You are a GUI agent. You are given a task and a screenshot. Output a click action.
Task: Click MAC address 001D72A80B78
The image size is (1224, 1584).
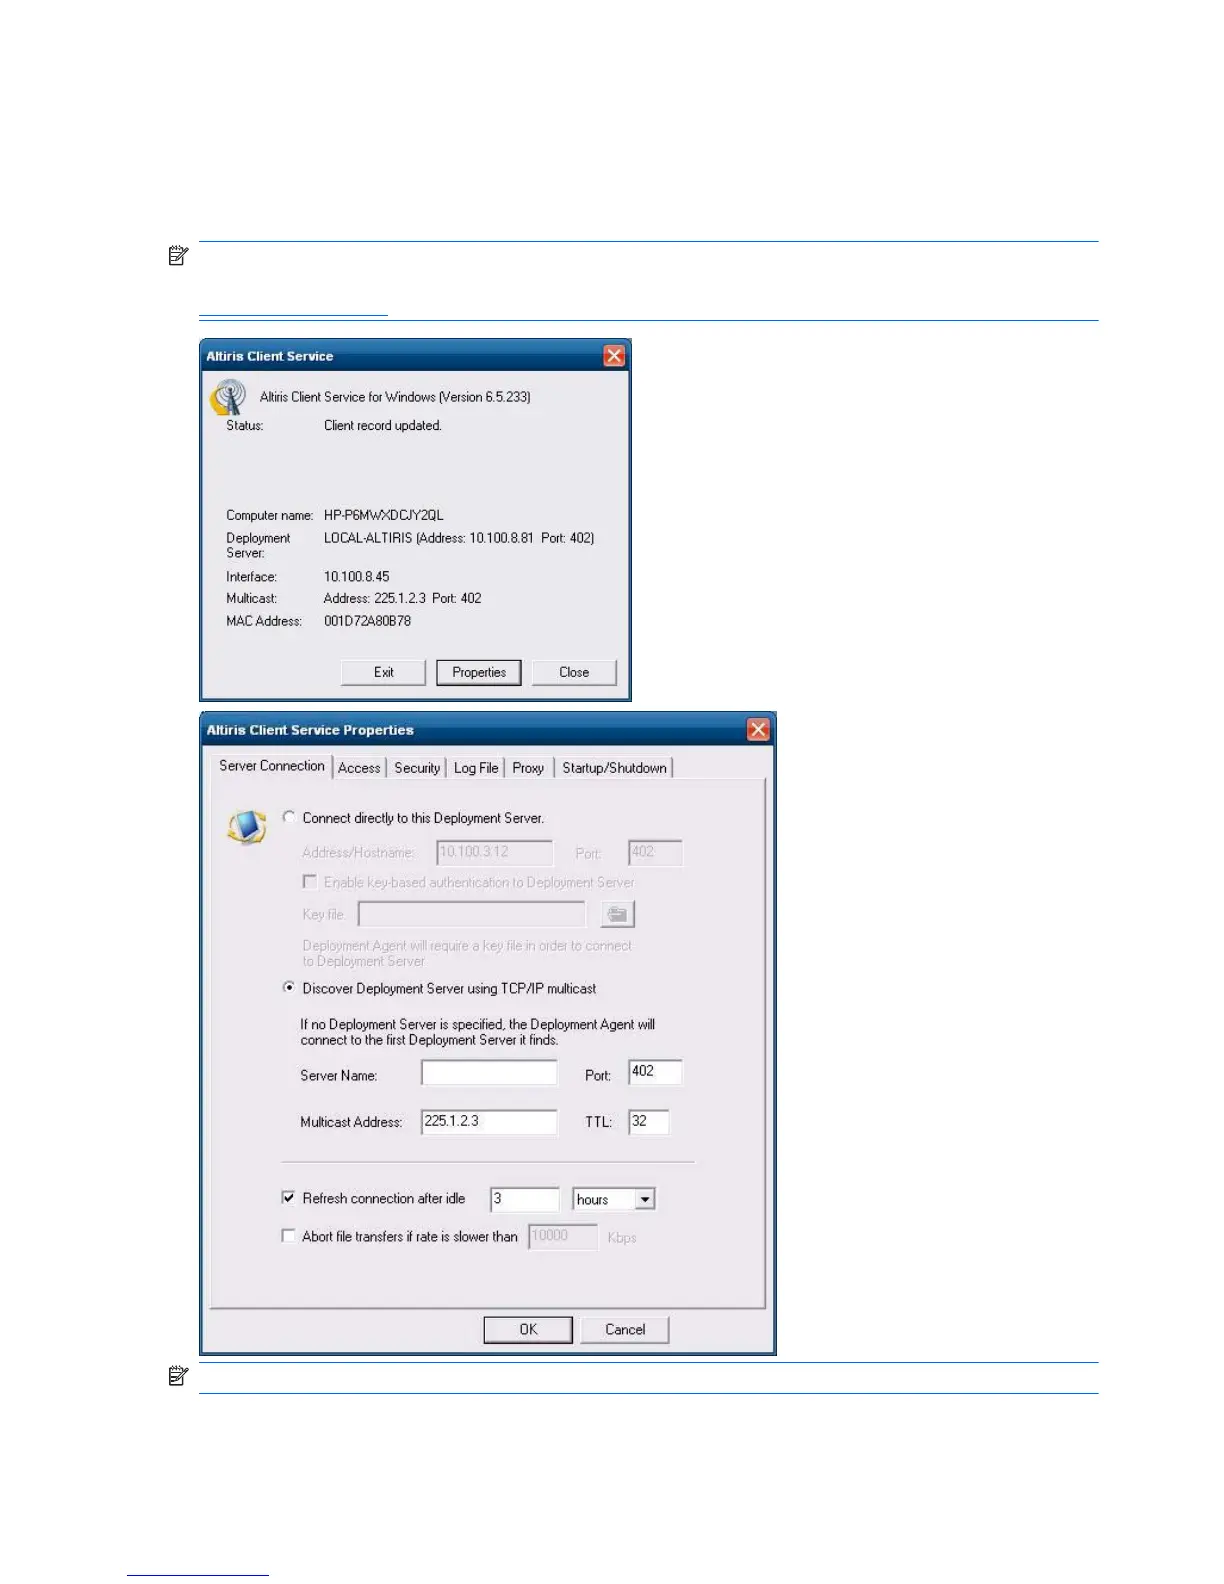pyautogui.click(x=367, y=621)
